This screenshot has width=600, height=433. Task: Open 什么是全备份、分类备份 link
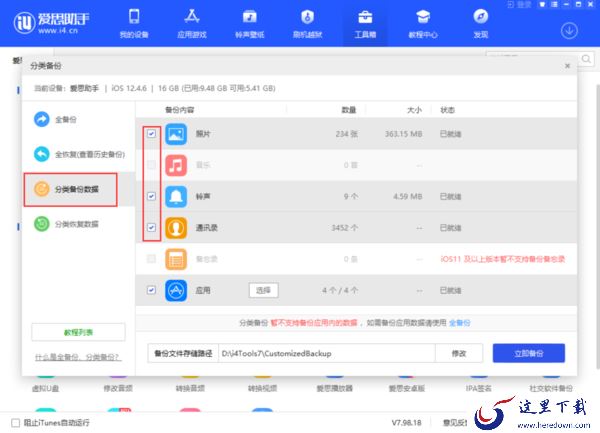[78, 357]
